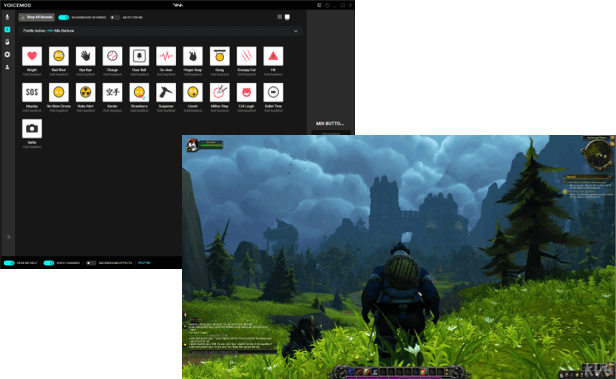616x379 pixels.
Task: Switch to large tile view
Action: (x=287, y=17)
